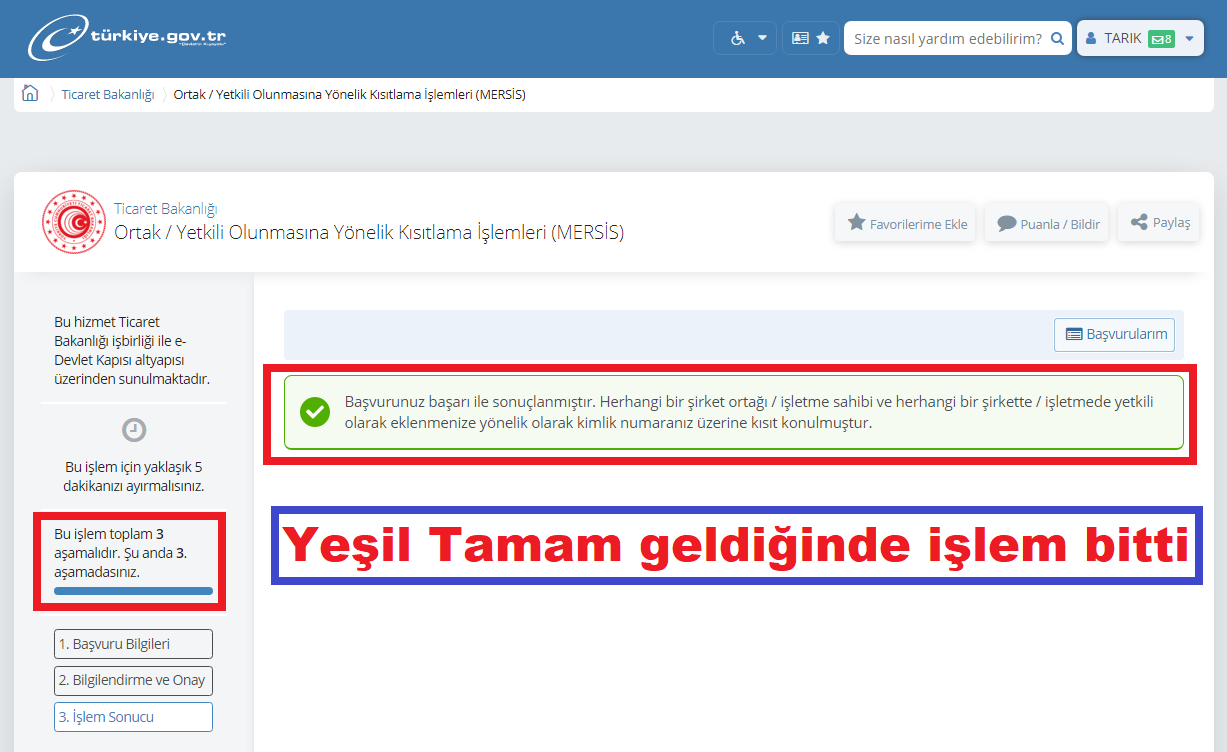The width and height of the screenshot is (1227, 752).
Task: Click the blue stage progress bar
Action: [x=133, y=591]
